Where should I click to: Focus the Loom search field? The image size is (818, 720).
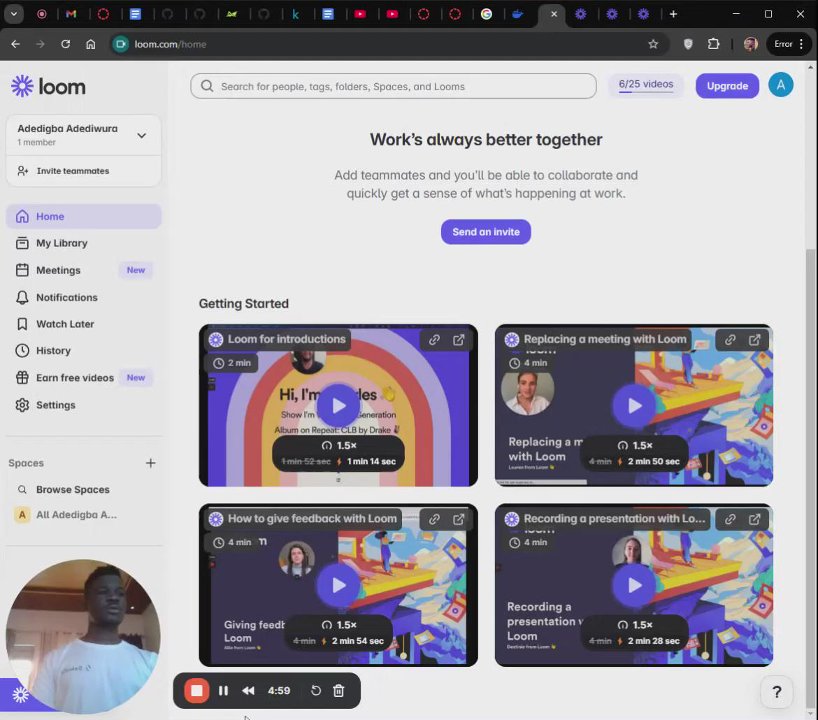[393, 86]
